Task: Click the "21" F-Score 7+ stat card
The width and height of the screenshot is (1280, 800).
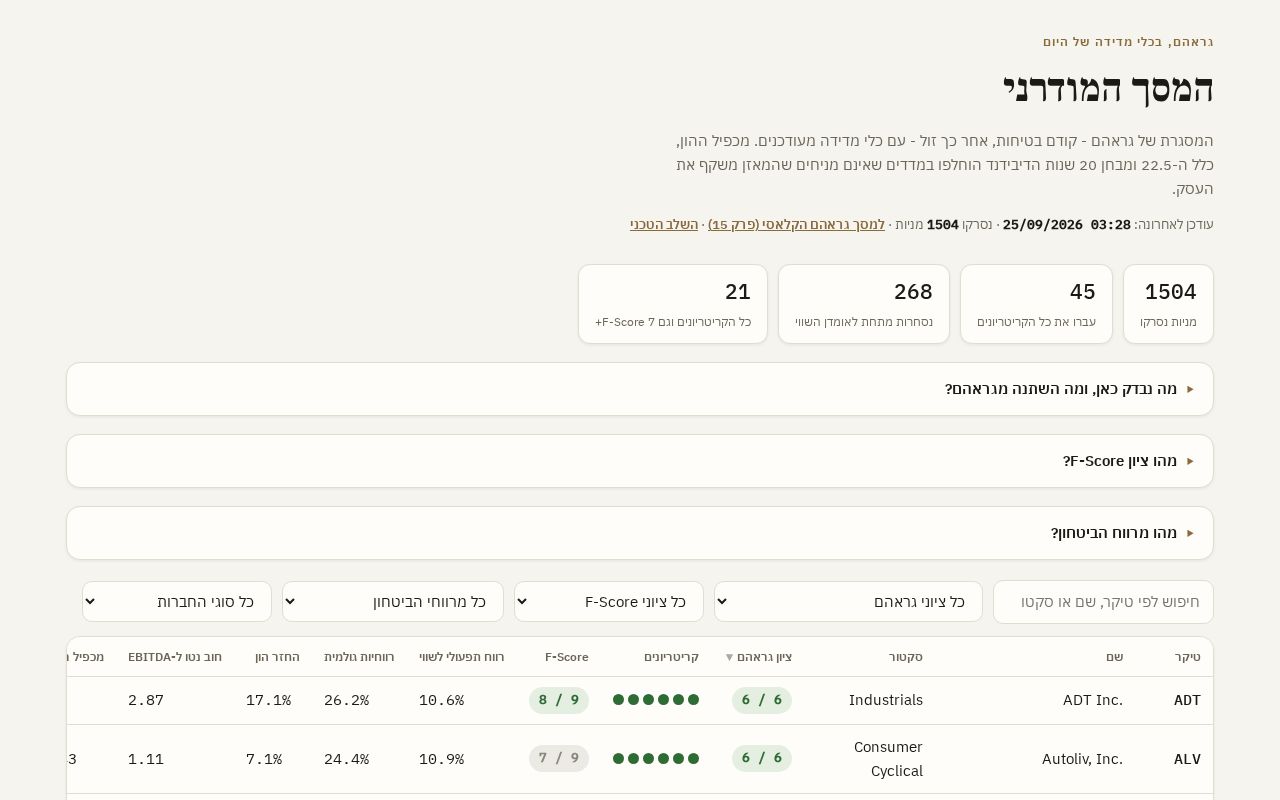Action: tap(673, 304)
